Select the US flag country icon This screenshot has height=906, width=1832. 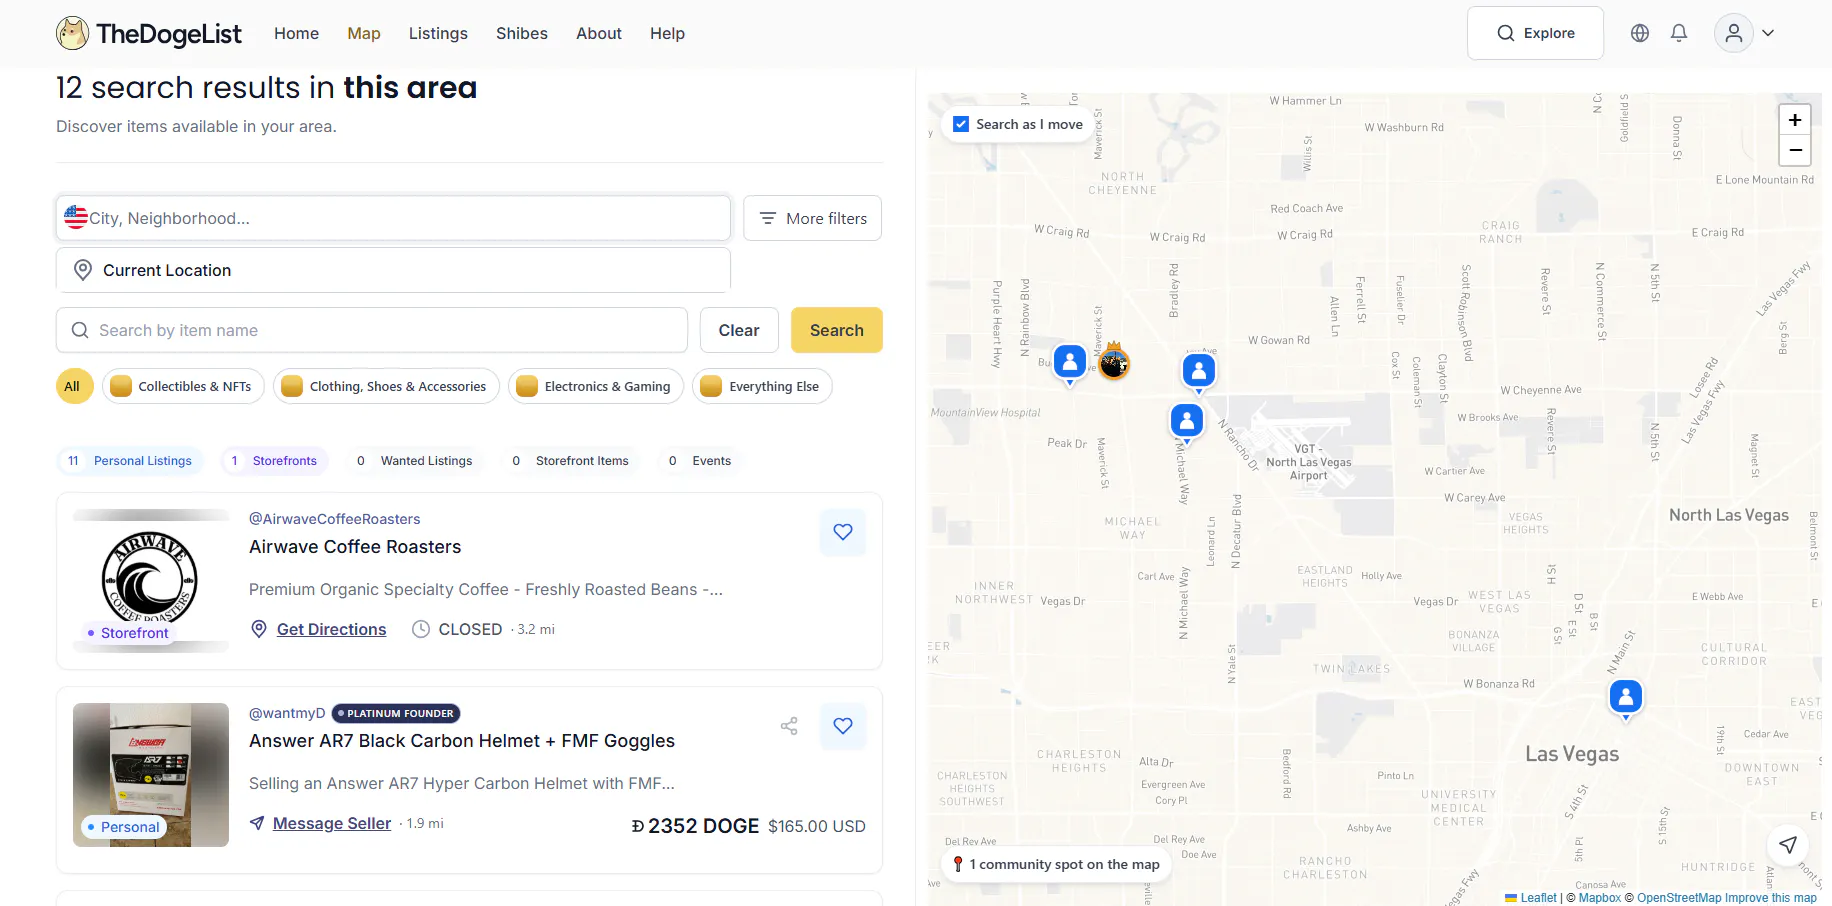(76, 217)
